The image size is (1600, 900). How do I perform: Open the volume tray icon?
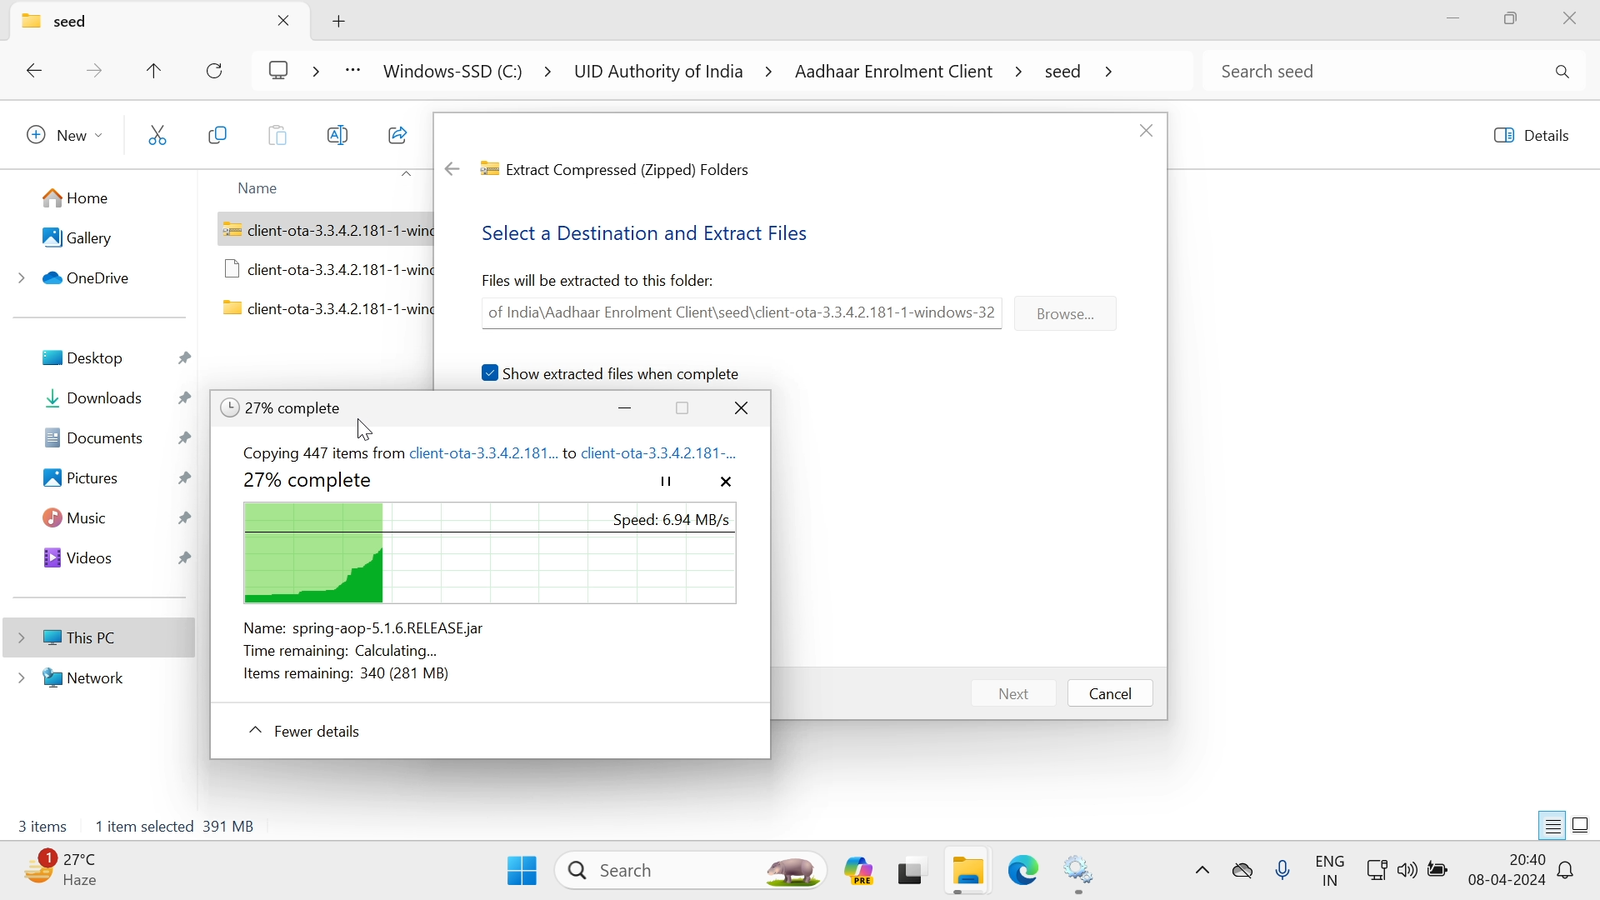click(x=1407, y=870)
